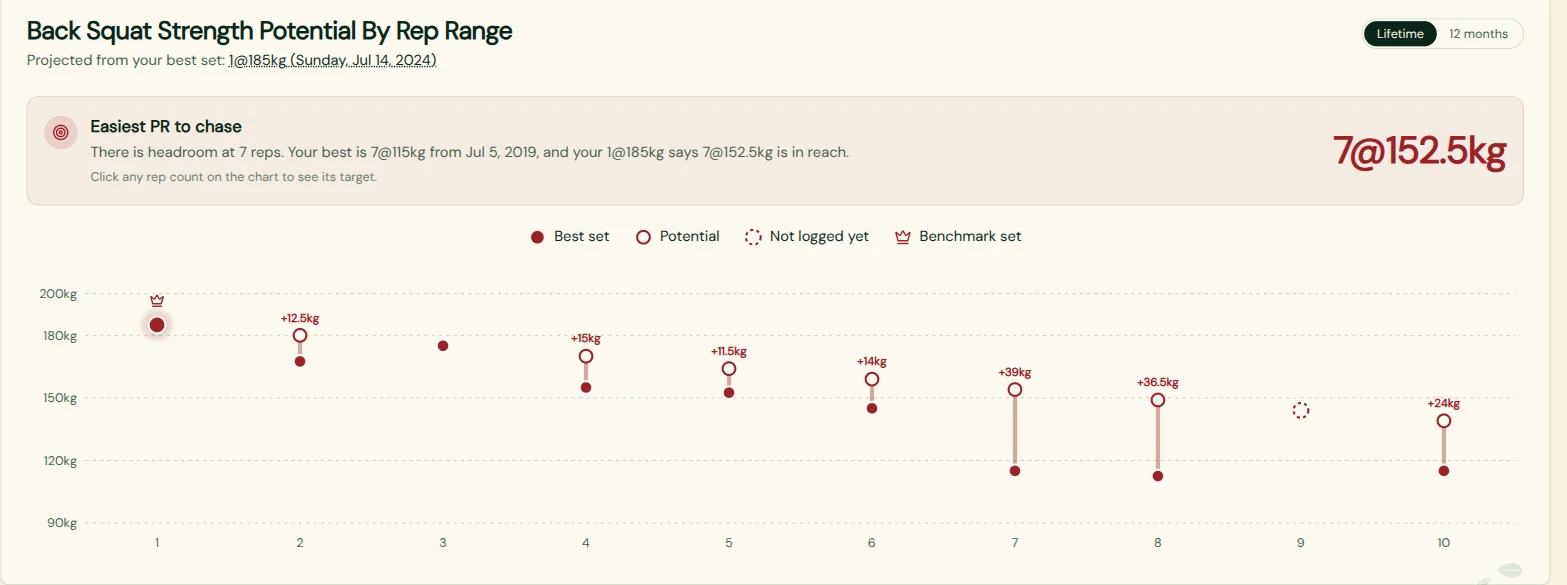Select the potential circle for 7 reps
The height and width of the screenshot is (585, 1567).
pyautogui.click(x=1015, y=390)
